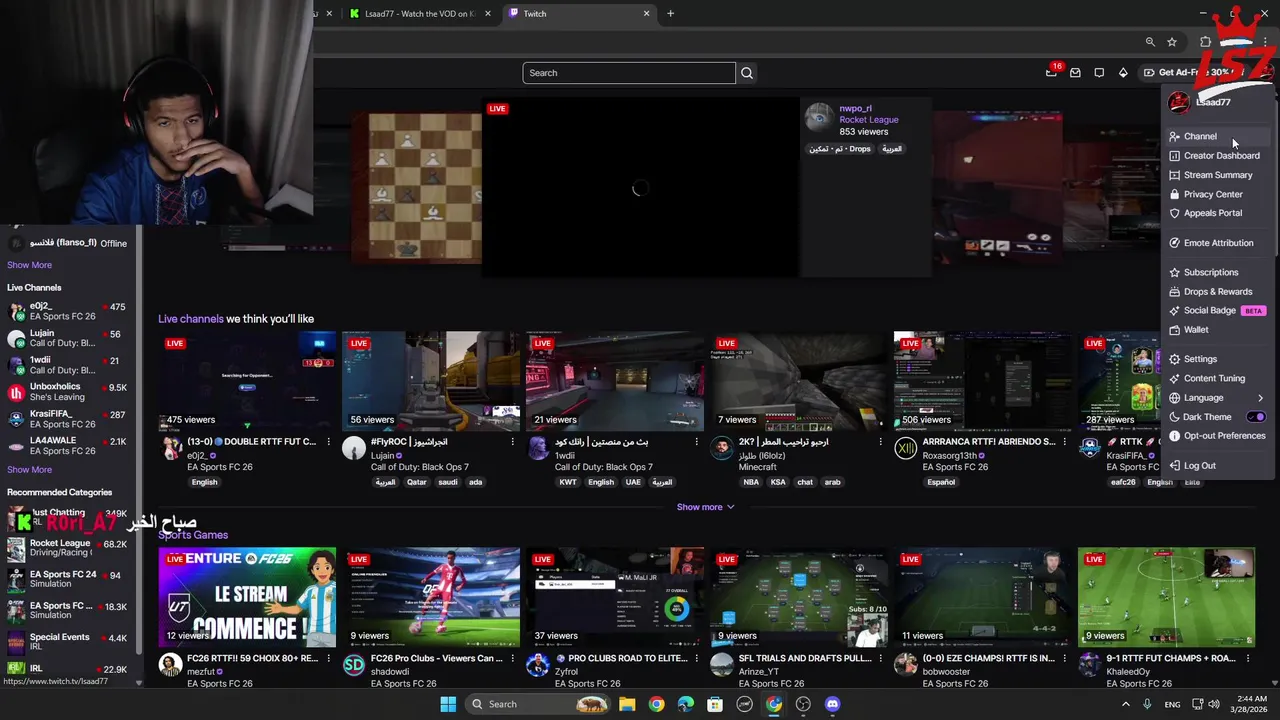Expand Show more under Live channels row

tap(705, 507)
